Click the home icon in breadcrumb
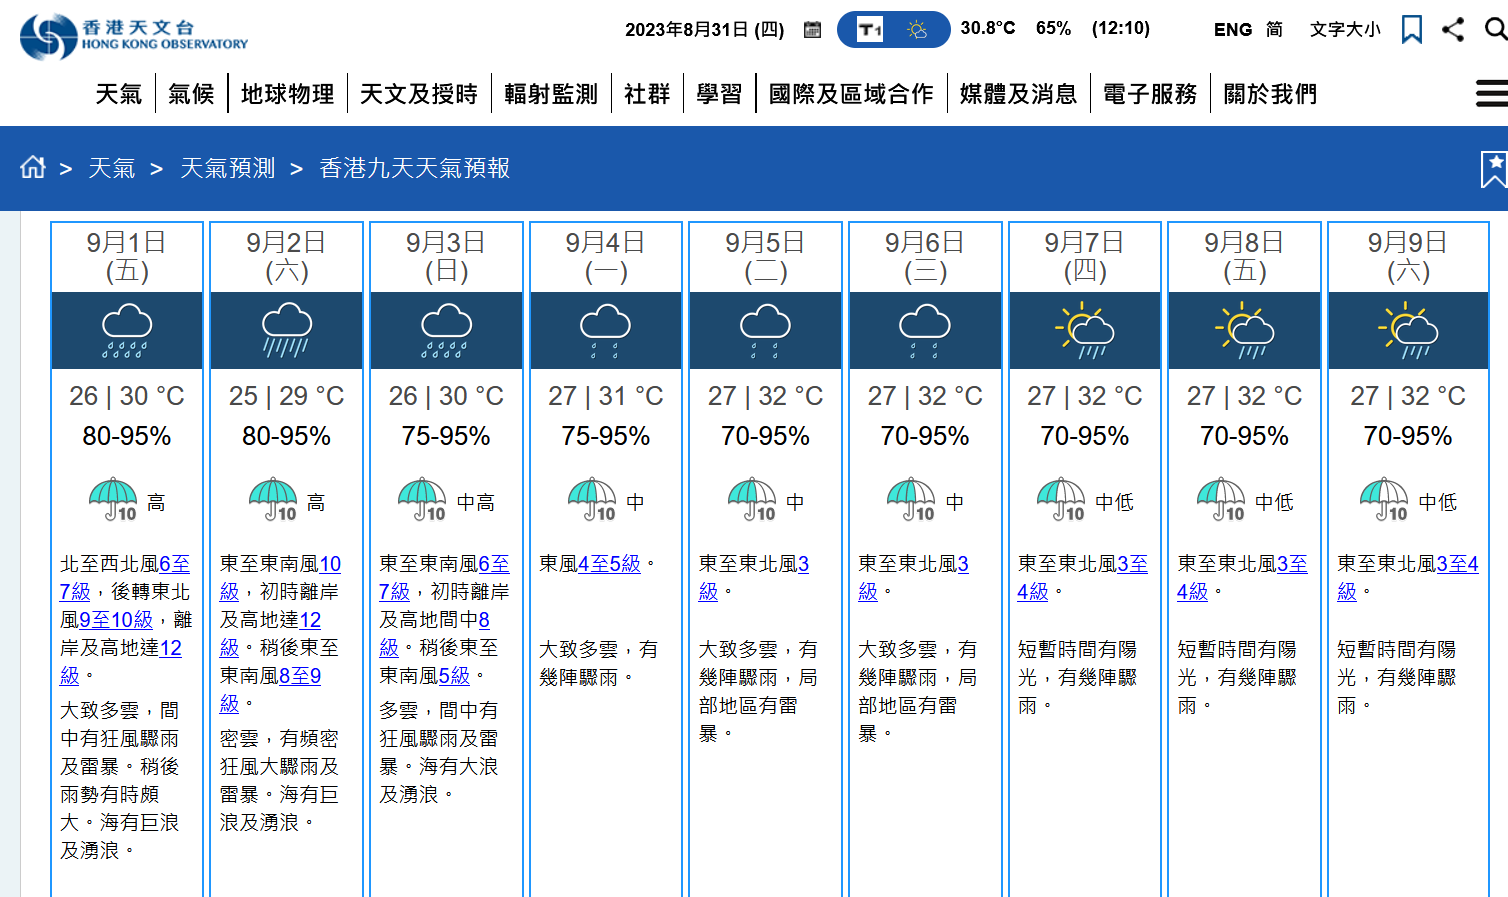Viewport: 1508px width, 897px height. pos(33,167)
